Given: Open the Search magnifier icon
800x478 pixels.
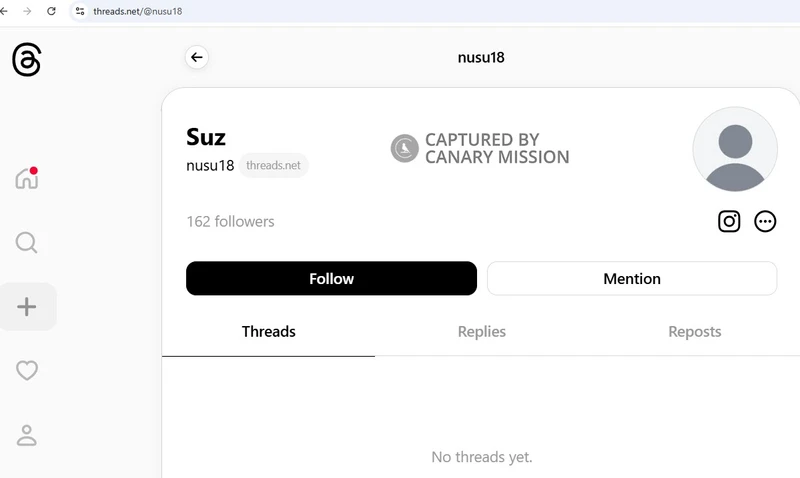Looking at the screenshot, I should 27,243.
